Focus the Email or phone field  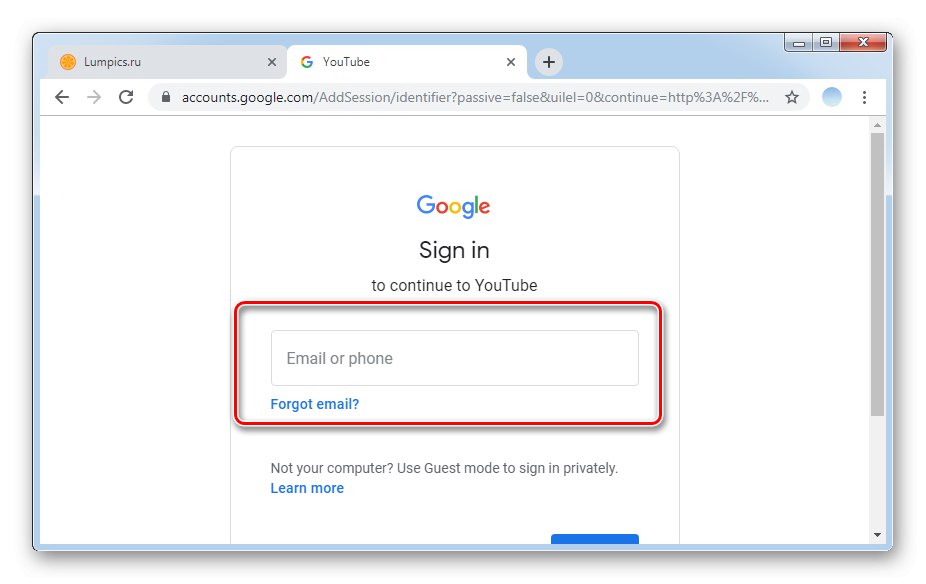(x=455, y=358)
